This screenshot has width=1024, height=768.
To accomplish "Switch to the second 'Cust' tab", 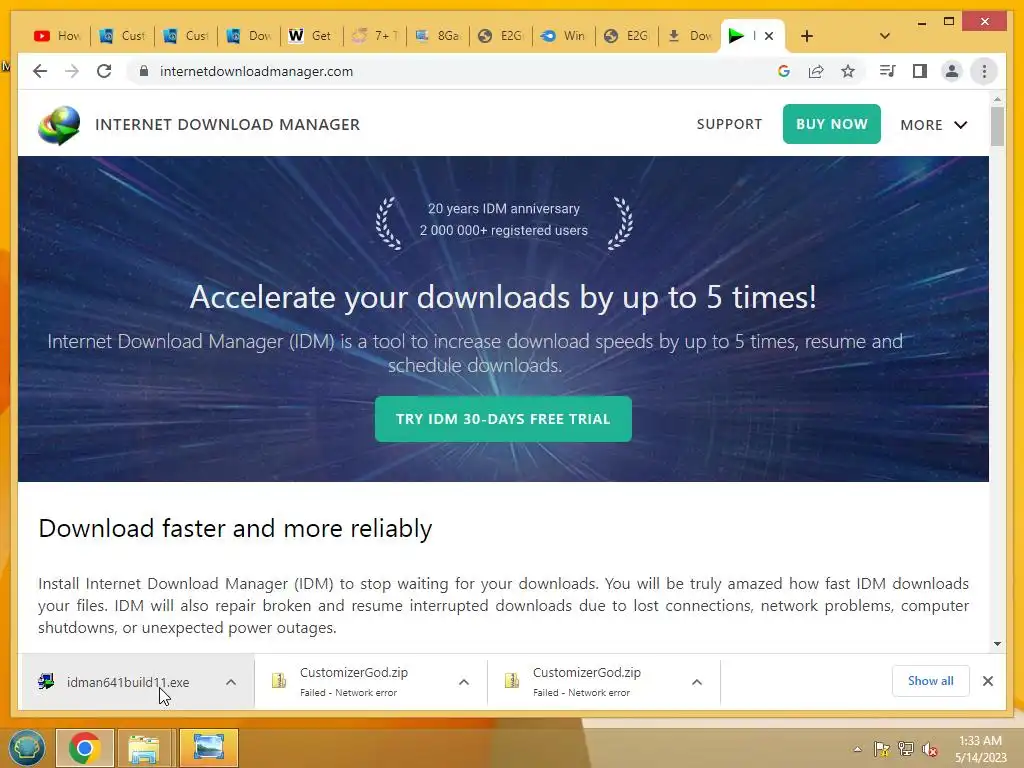I will coord(184,36).
